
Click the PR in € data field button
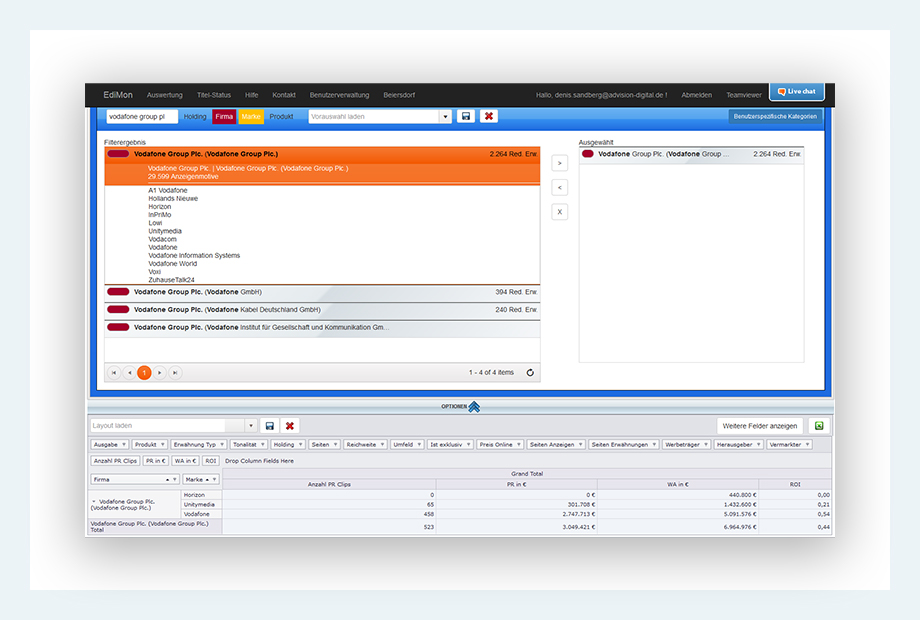click(x=156, y=461)
